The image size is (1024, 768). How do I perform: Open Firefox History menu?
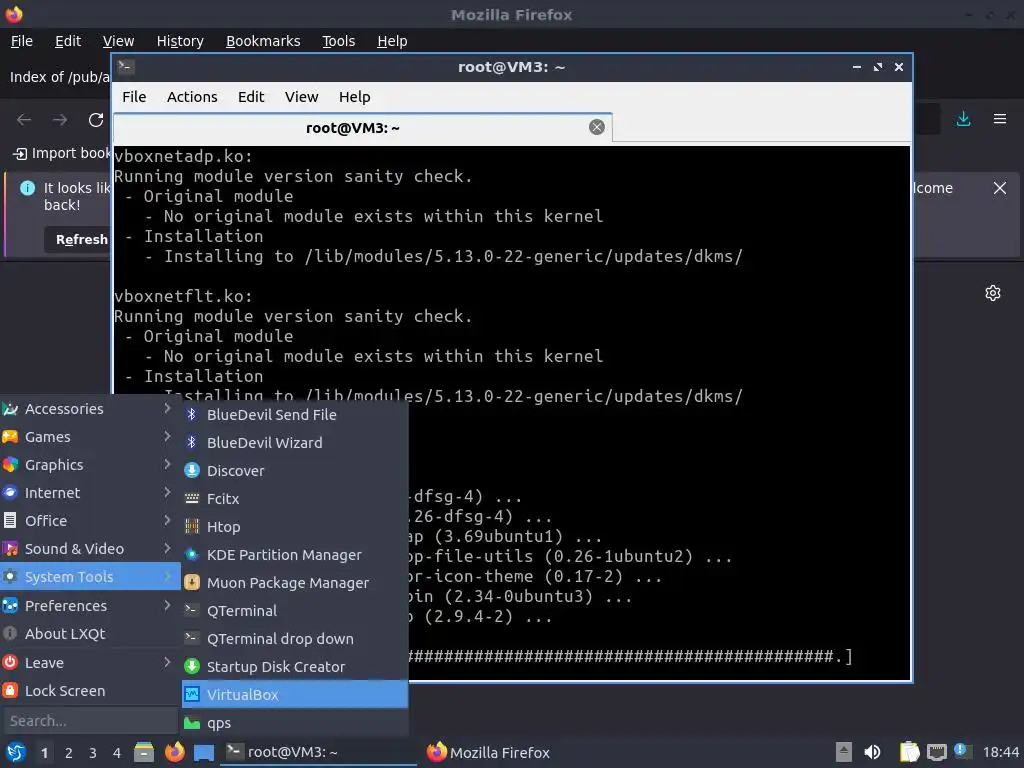[180, 41]
